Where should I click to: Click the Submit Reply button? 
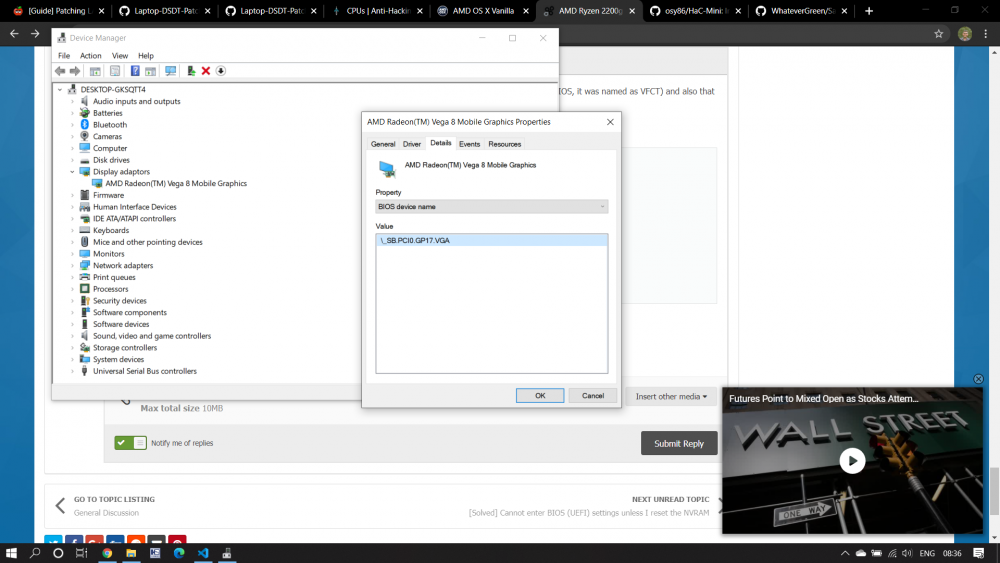pyautogui.click(x=679, y=443)
